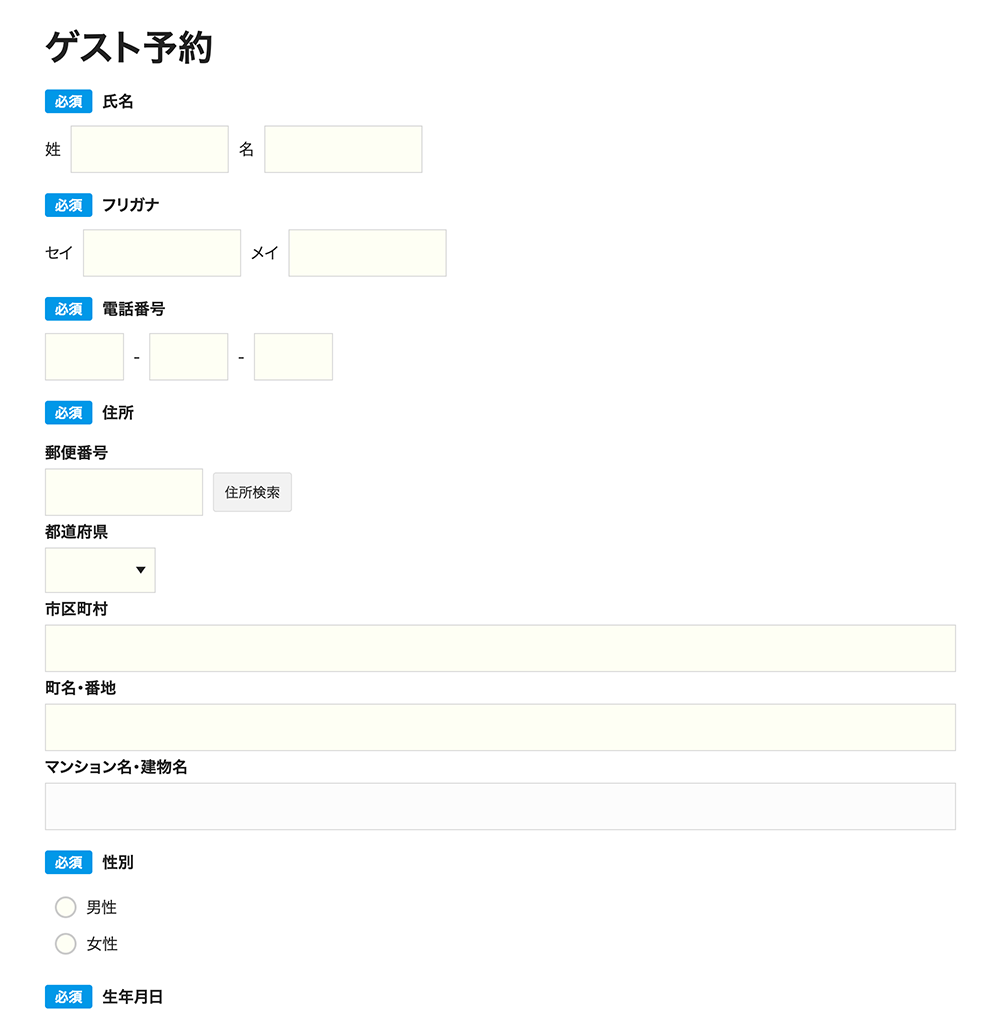Click the 女性 label text
The height and width of the screenshot is (1012, 1000).
(102, 943)
